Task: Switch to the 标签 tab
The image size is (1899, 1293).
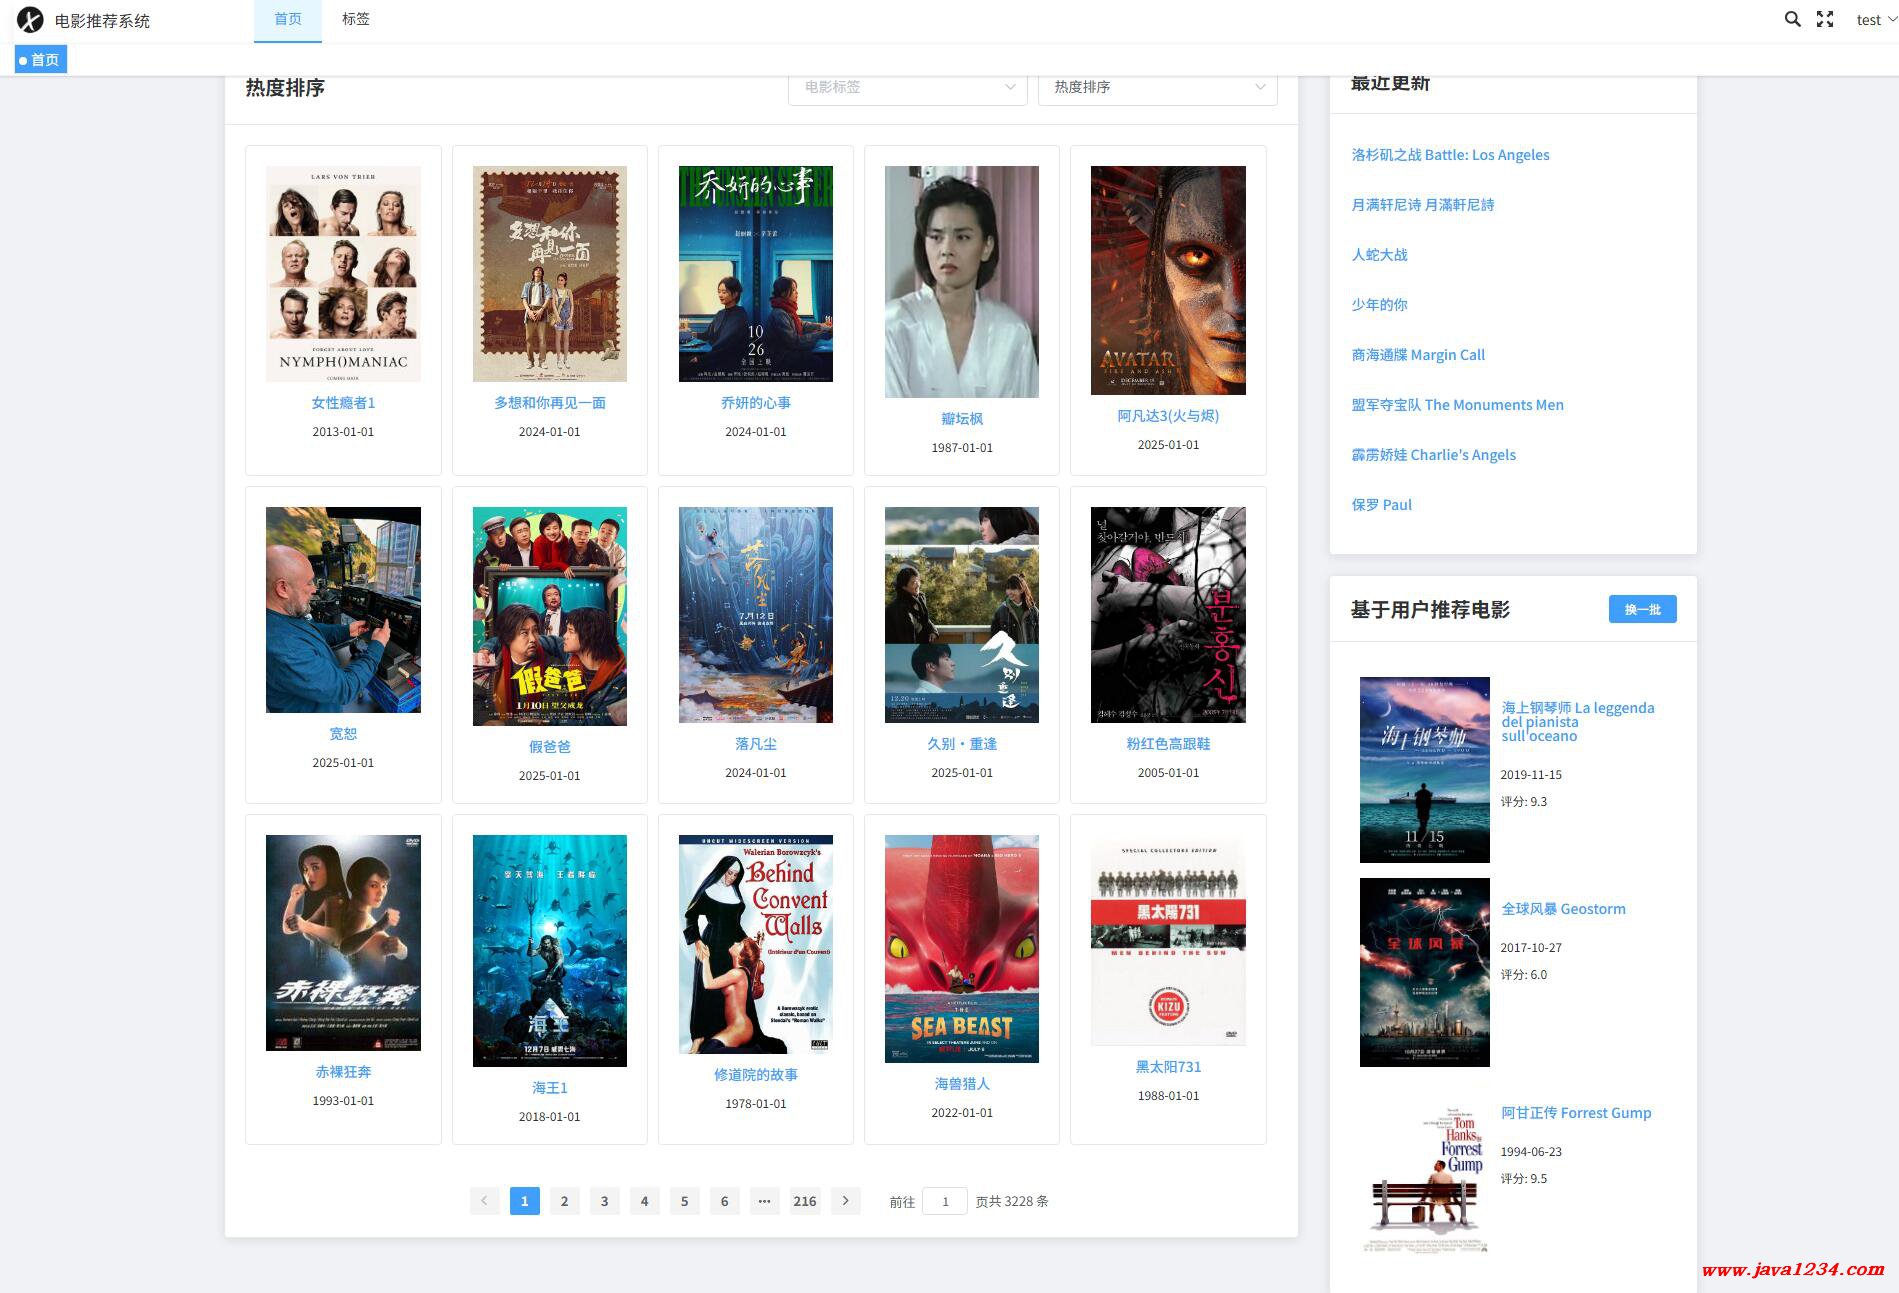Action: tap(355, 19)
